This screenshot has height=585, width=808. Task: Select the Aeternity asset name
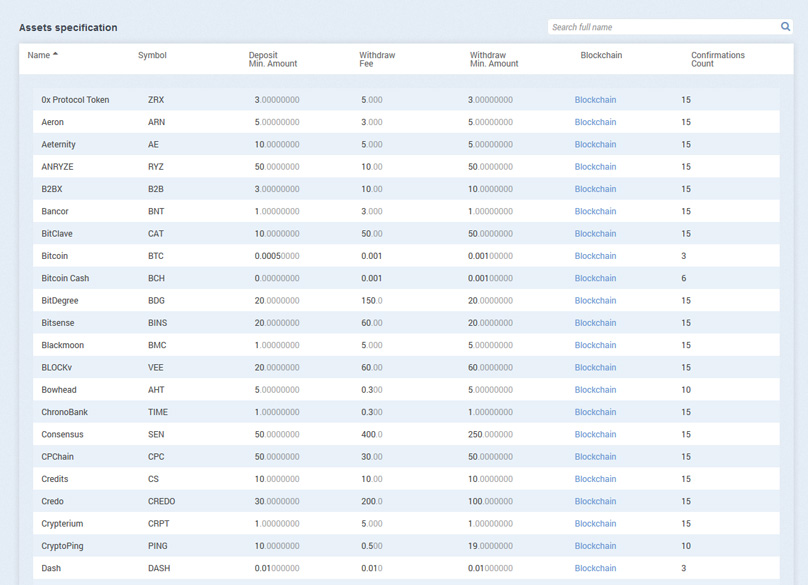(x=58, y=144)
